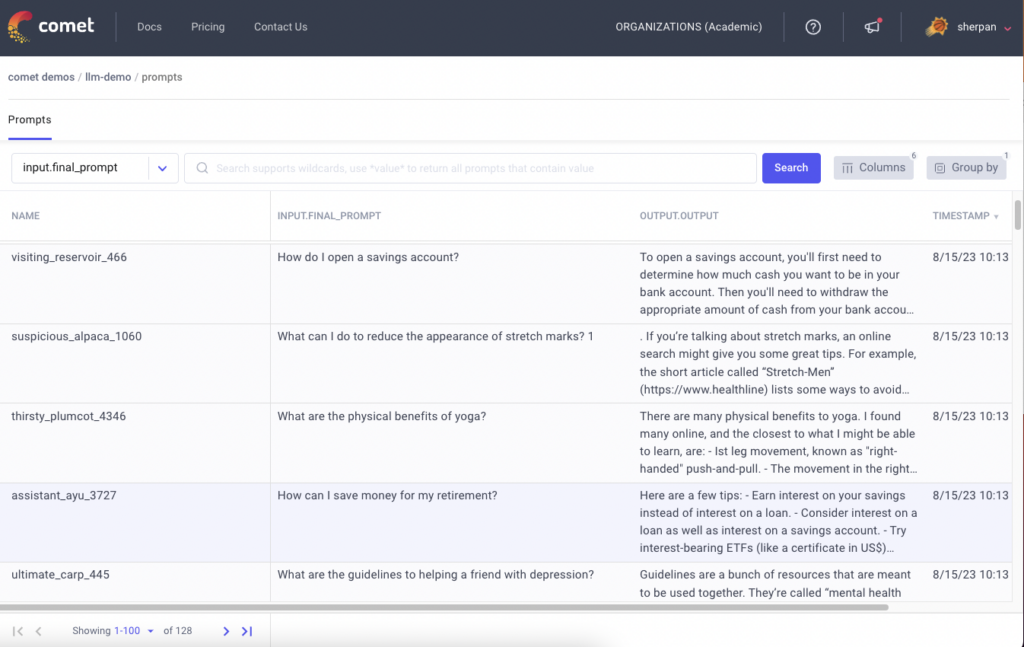Expand the input.final_prompt filter dropdown

click(x=163, y=168)
